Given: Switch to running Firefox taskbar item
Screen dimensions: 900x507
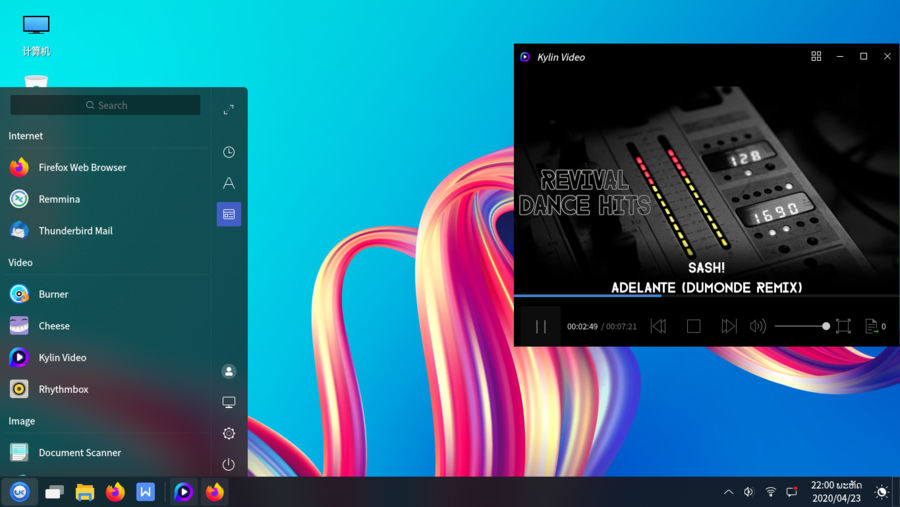Looking at the screenshot, I should coord(215,492).
